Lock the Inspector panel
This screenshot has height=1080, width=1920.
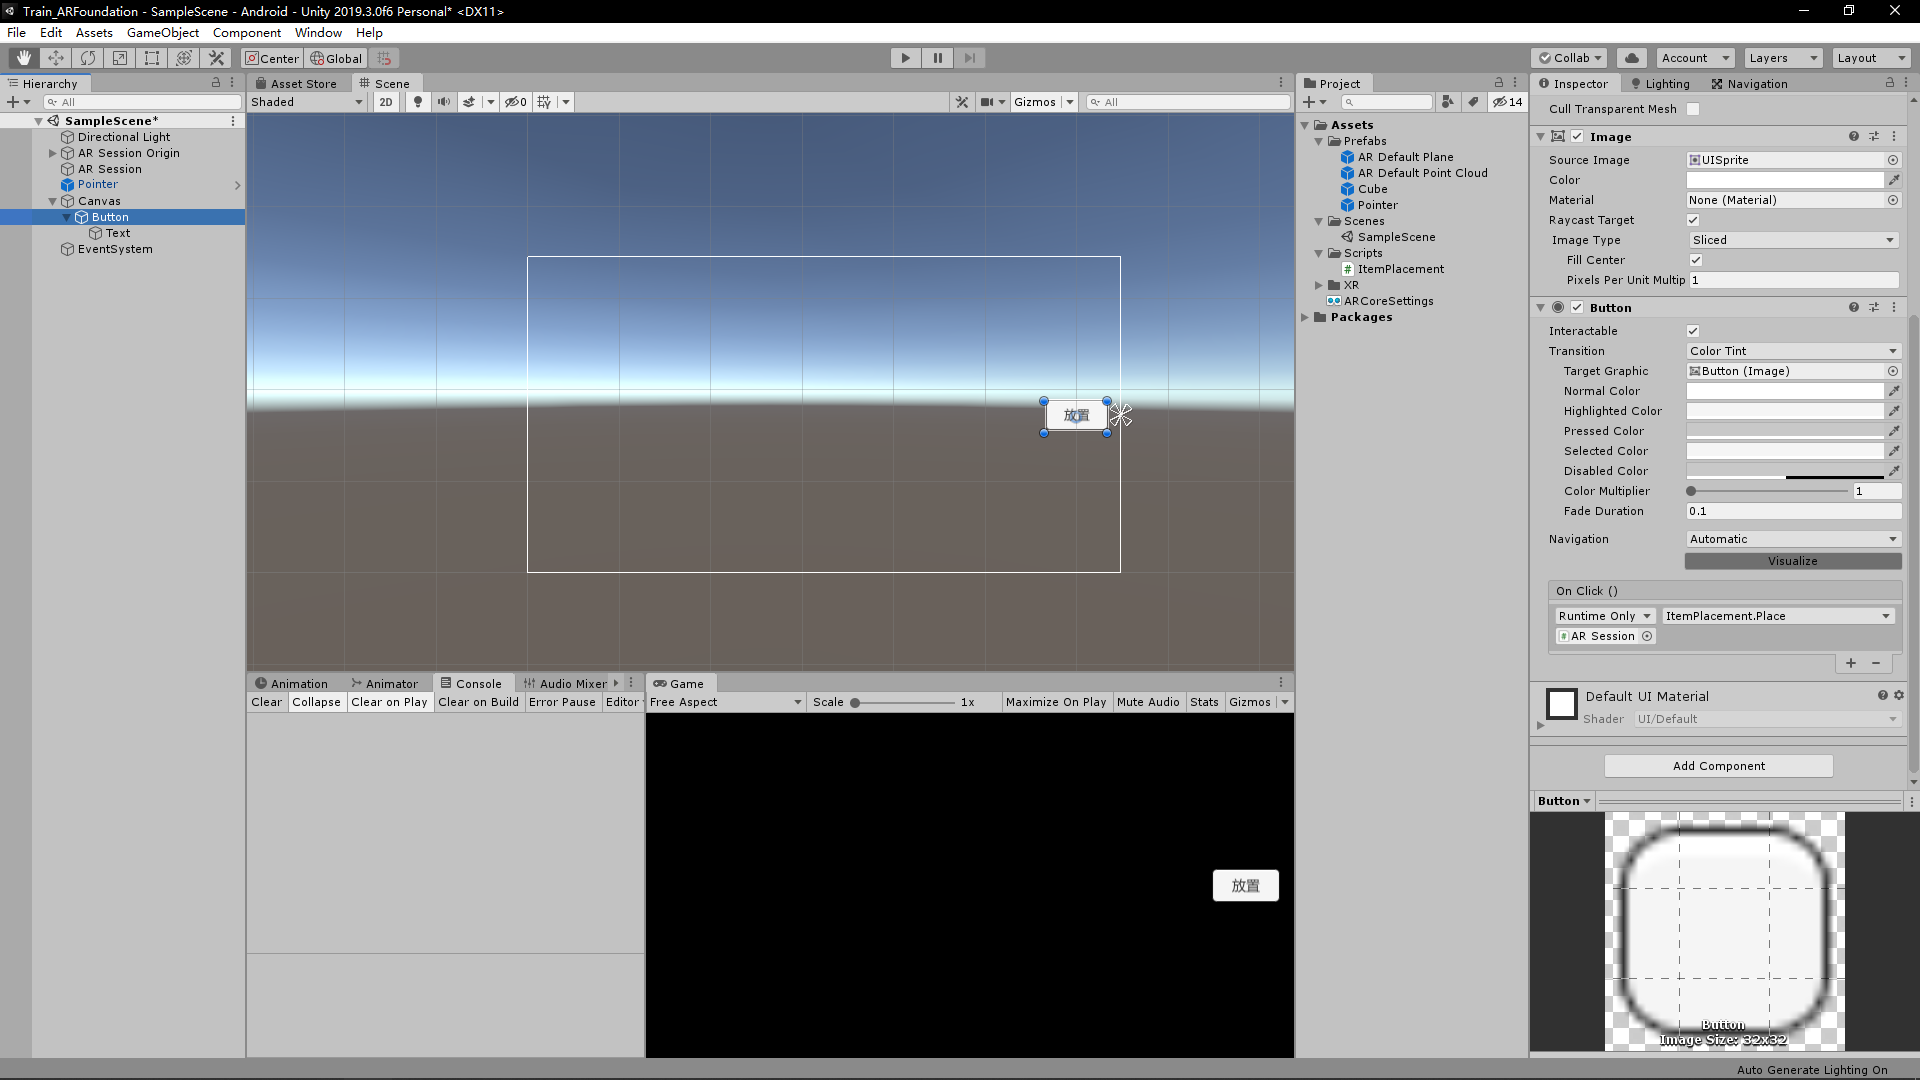[1890, 83]
